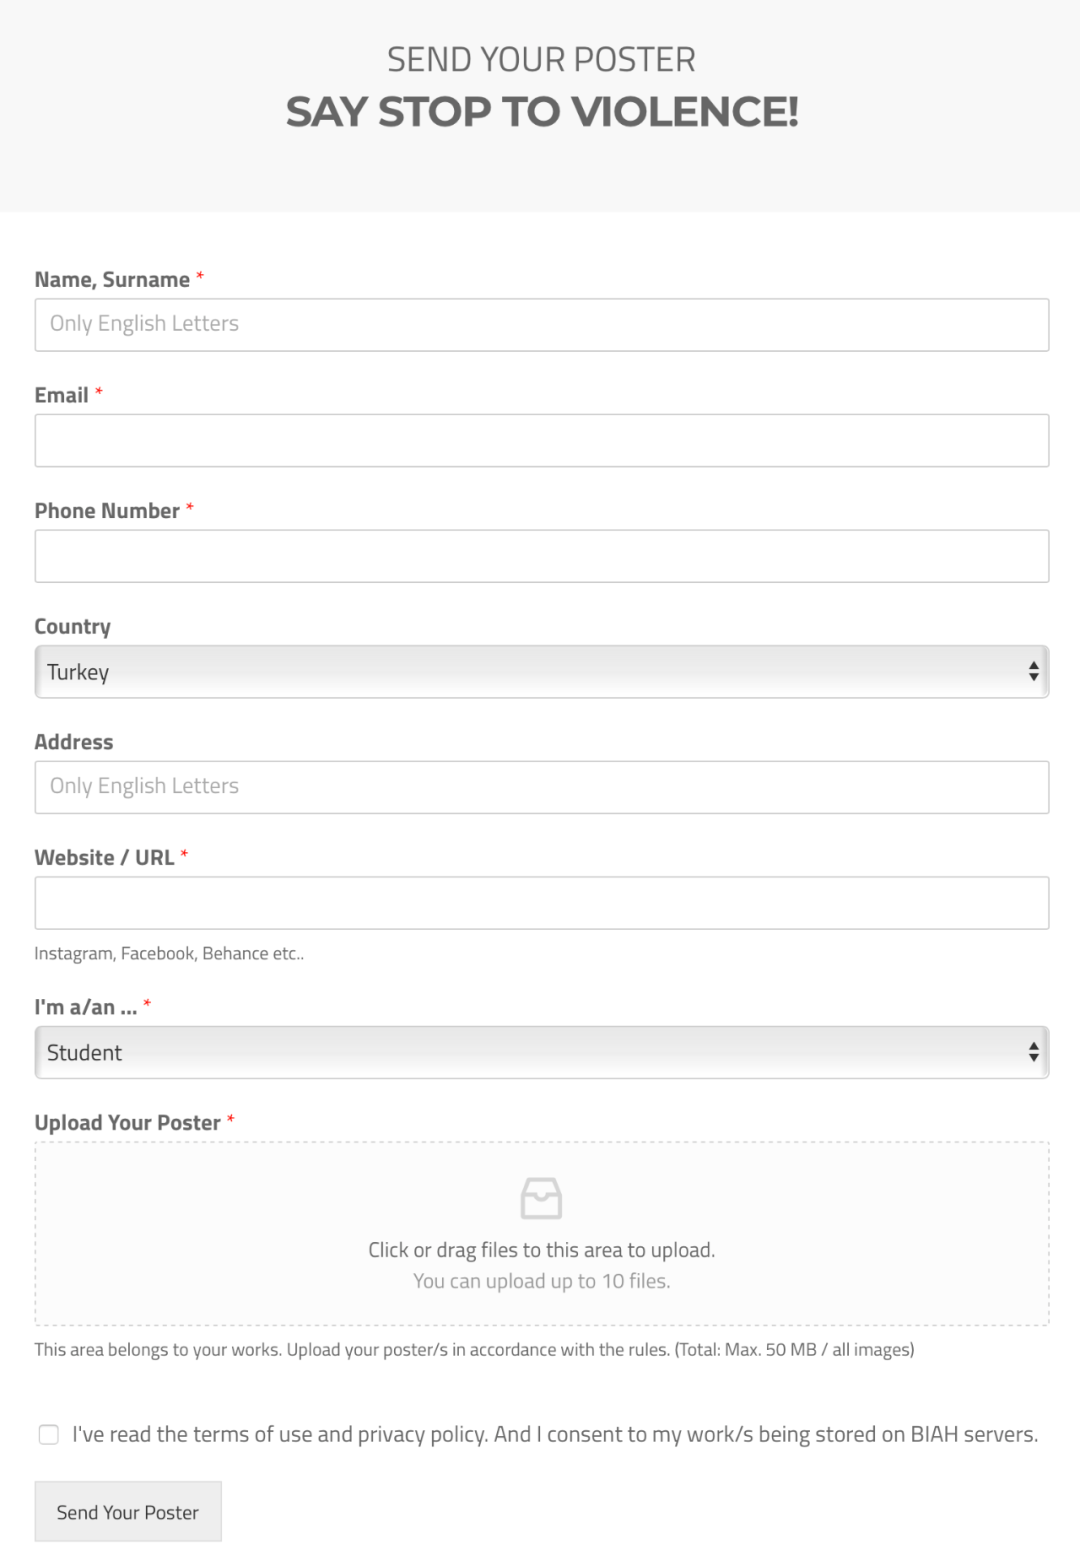1080x1566 pixels.
Task: Click the "Name, Surname" field label
Action: pyautogui.click(x=112, y=280)
